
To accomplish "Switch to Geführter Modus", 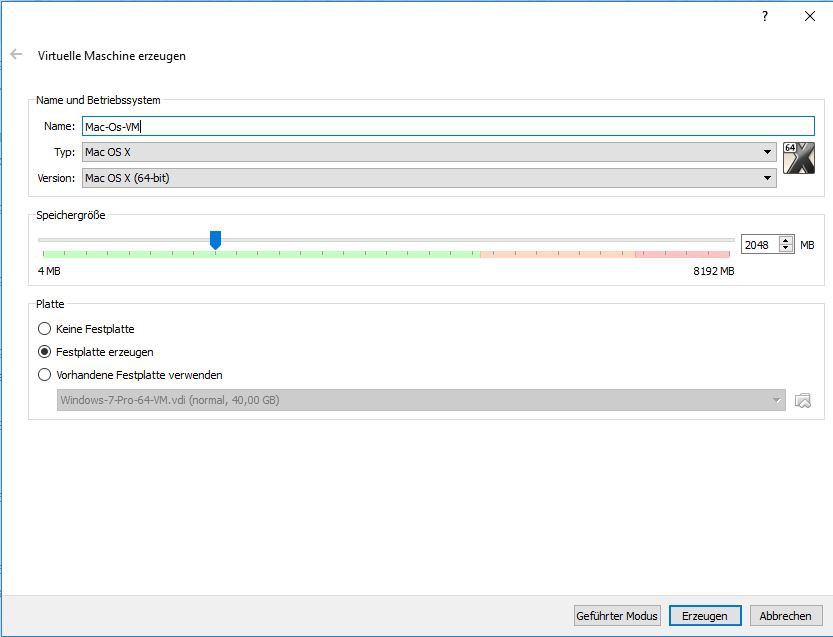I will 617,615.
